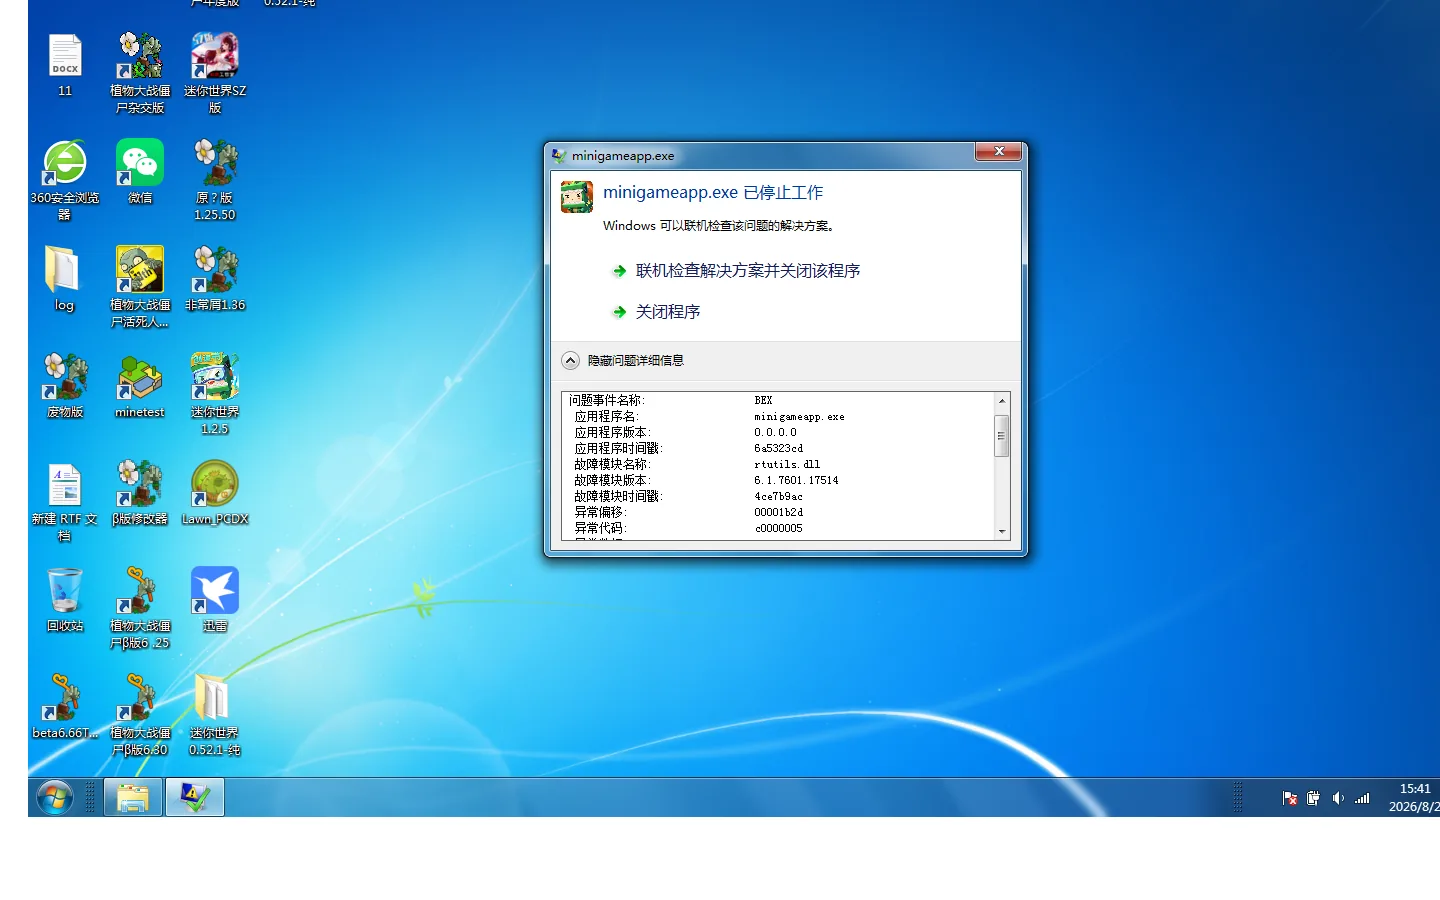Click the exception offset 00001b2d
This screenshot has height=900, width=1440.
778,512
